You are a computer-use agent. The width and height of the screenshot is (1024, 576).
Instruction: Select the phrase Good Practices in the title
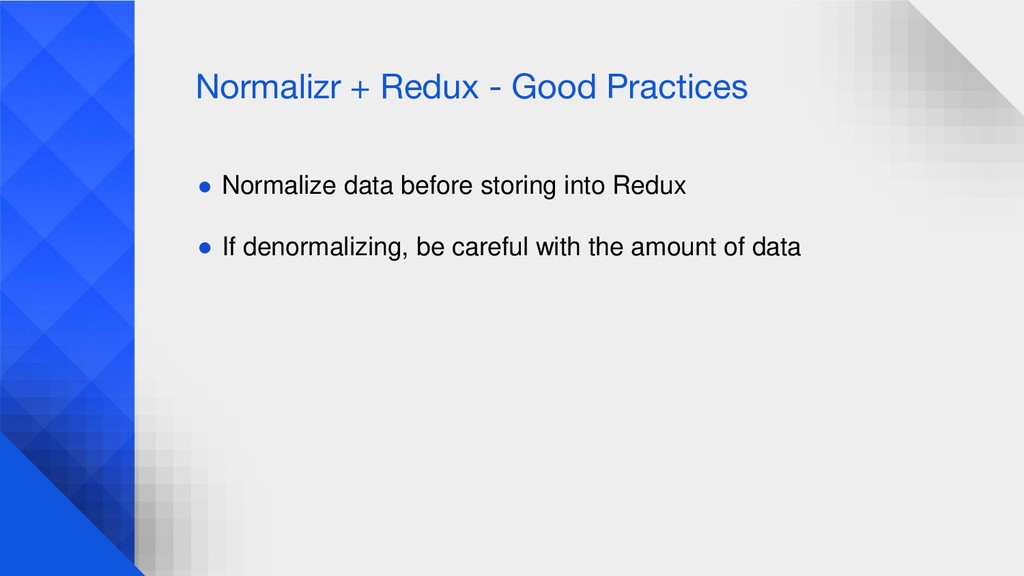(x=630, y=87)
